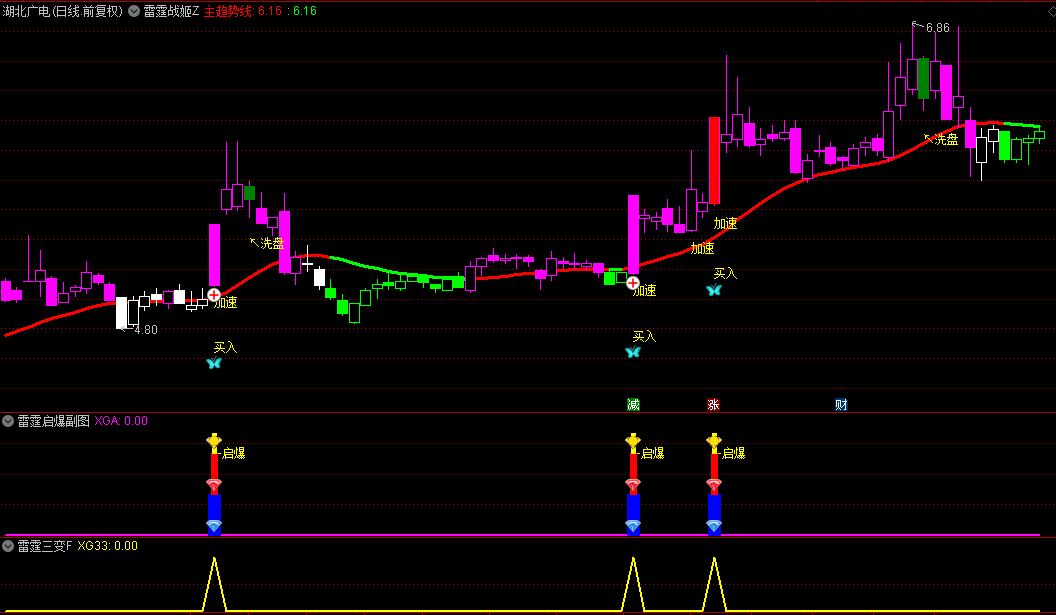
Task: Click the blue diamond on the 启爆 bar under 涨
Action: tap(714, 525)
